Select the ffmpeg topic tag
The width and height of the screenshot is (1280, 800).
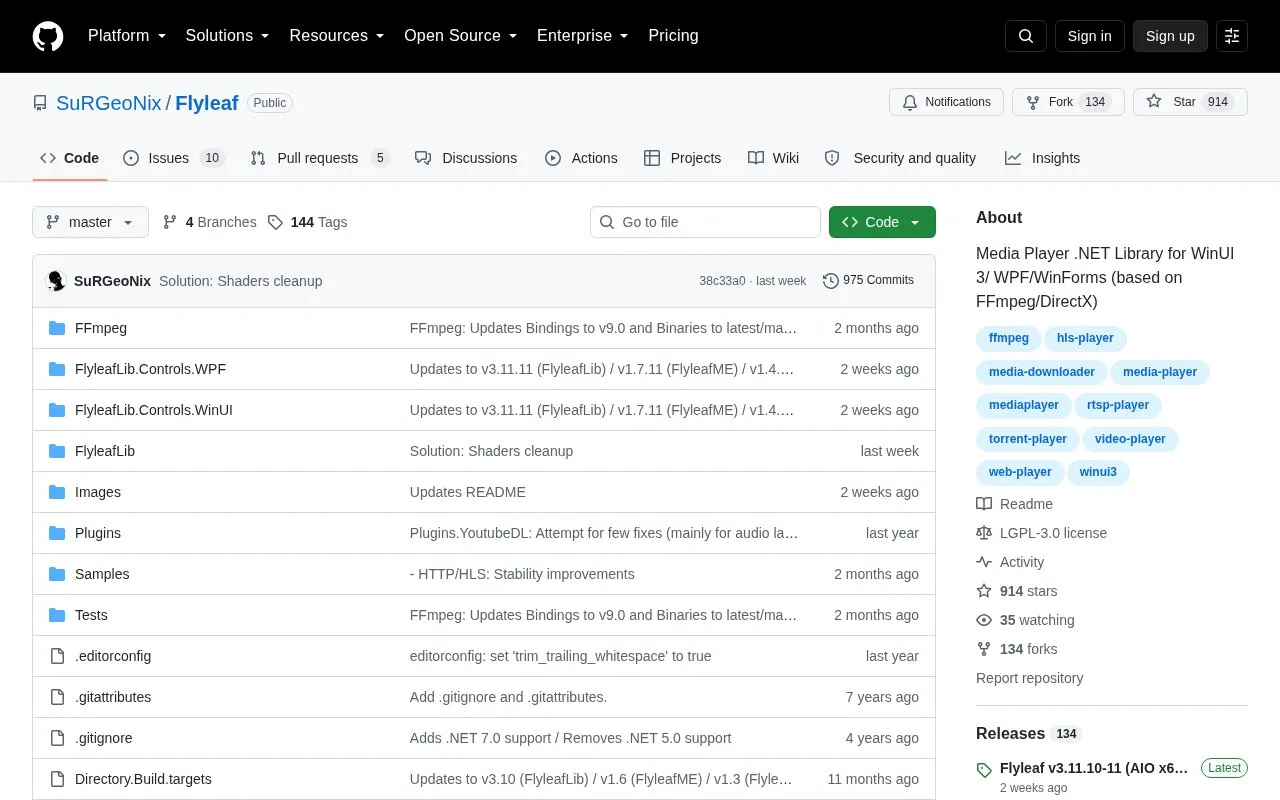1009,338
